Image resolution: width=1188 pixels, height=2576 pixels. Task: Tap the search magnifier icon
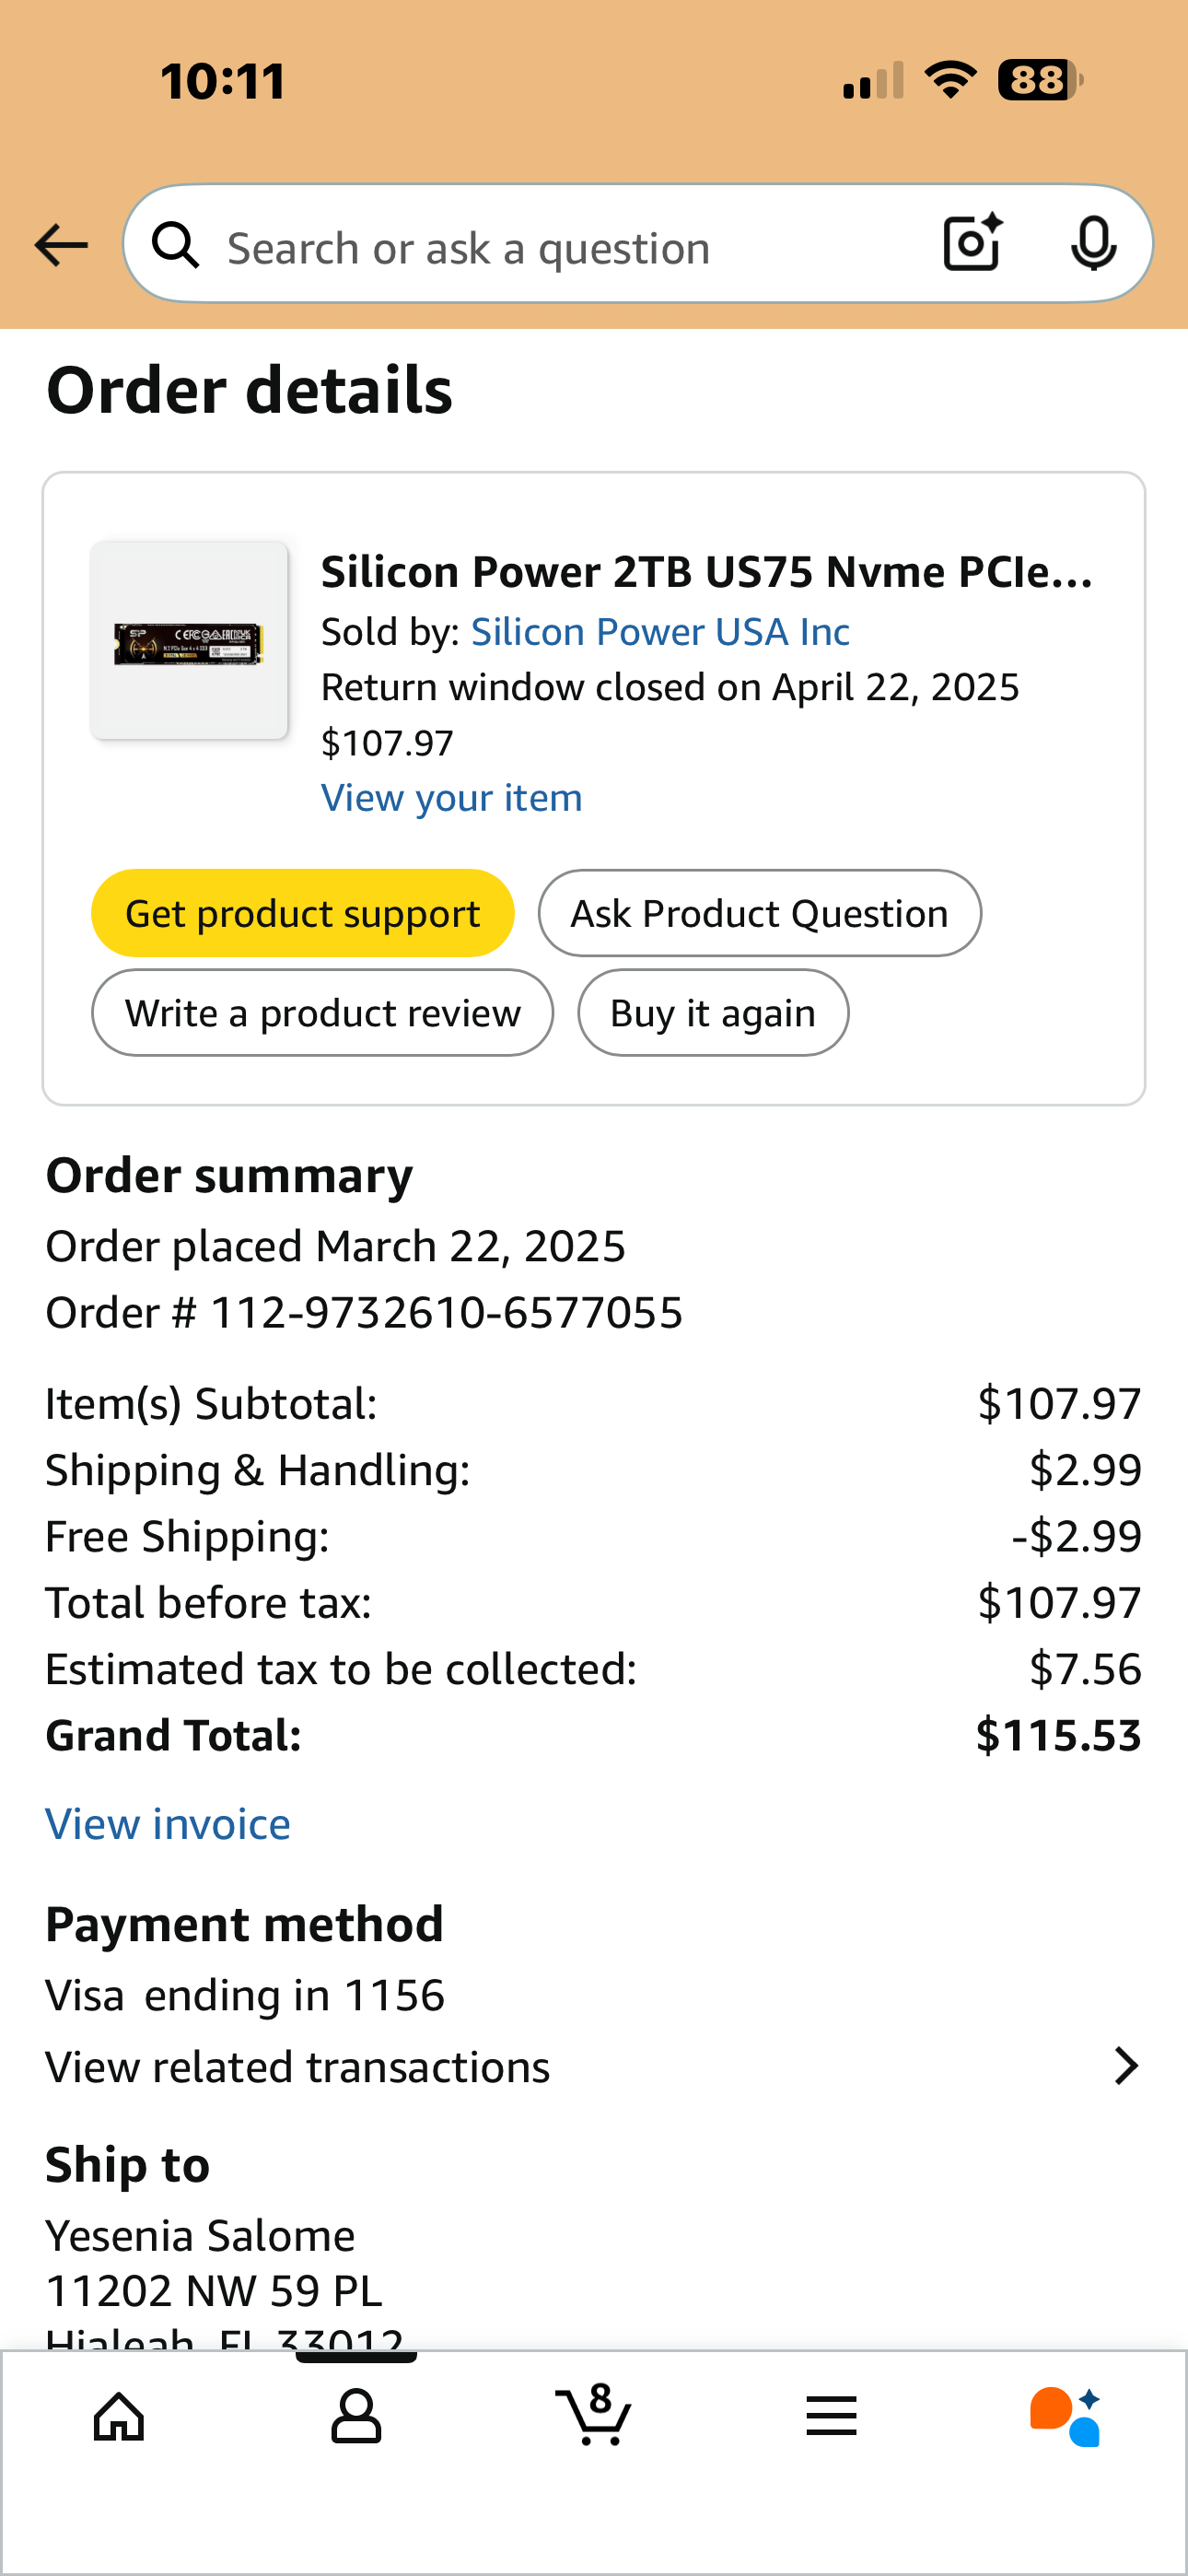tap(177, 246)
